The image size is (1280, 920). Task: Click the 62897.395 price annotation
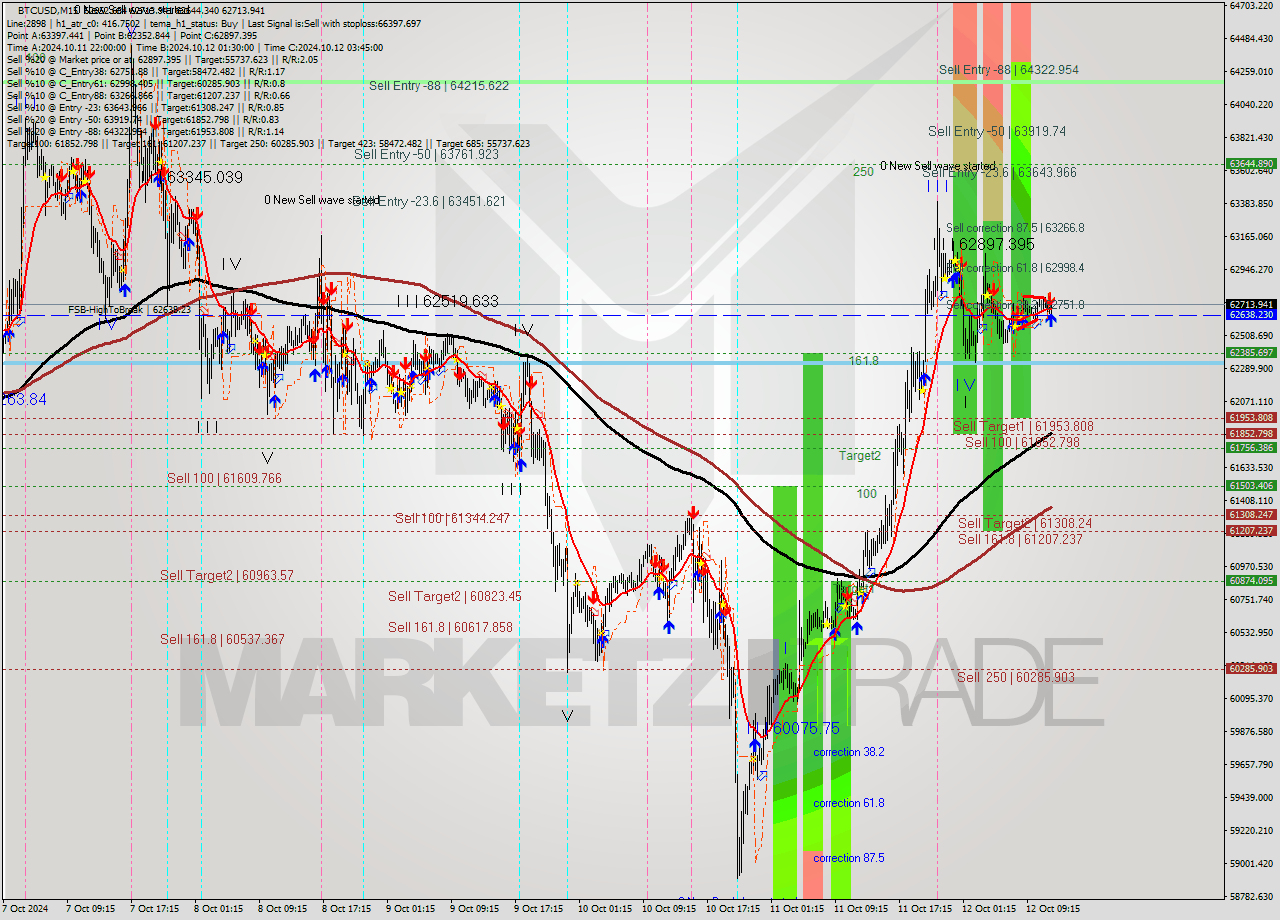(x=996, y=244)
